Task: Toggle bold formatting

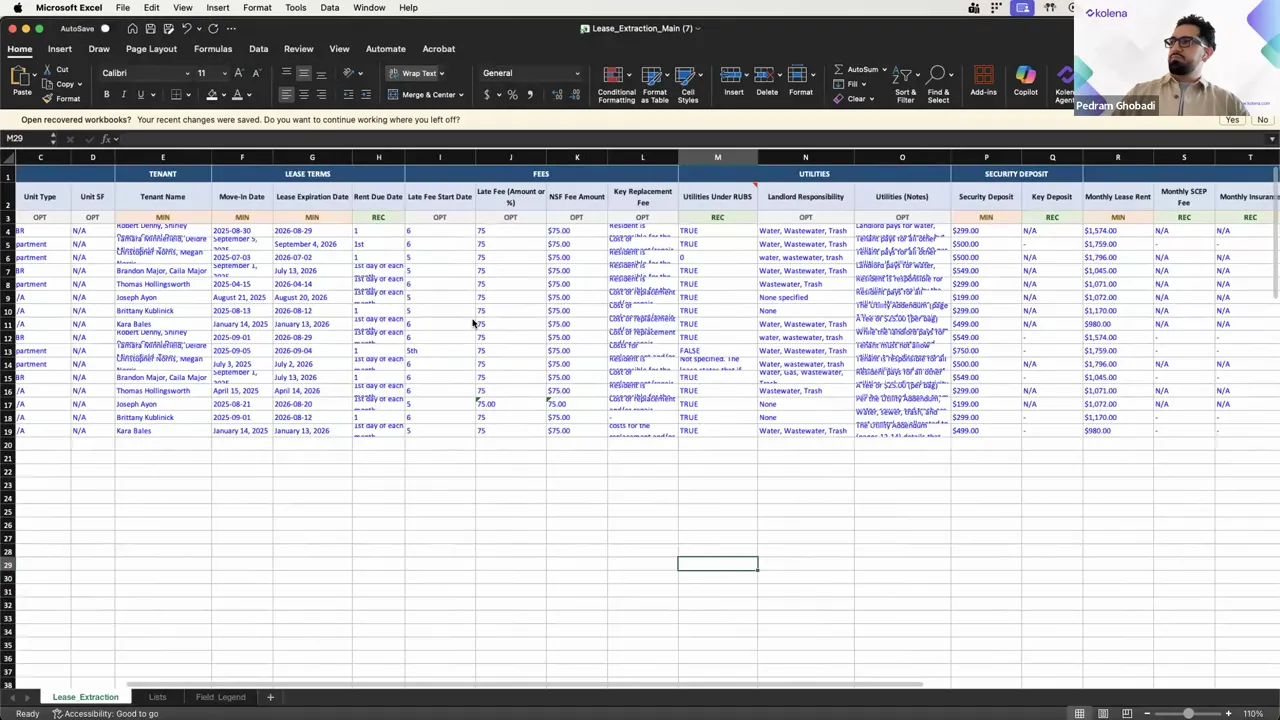Action: (106, 94)
